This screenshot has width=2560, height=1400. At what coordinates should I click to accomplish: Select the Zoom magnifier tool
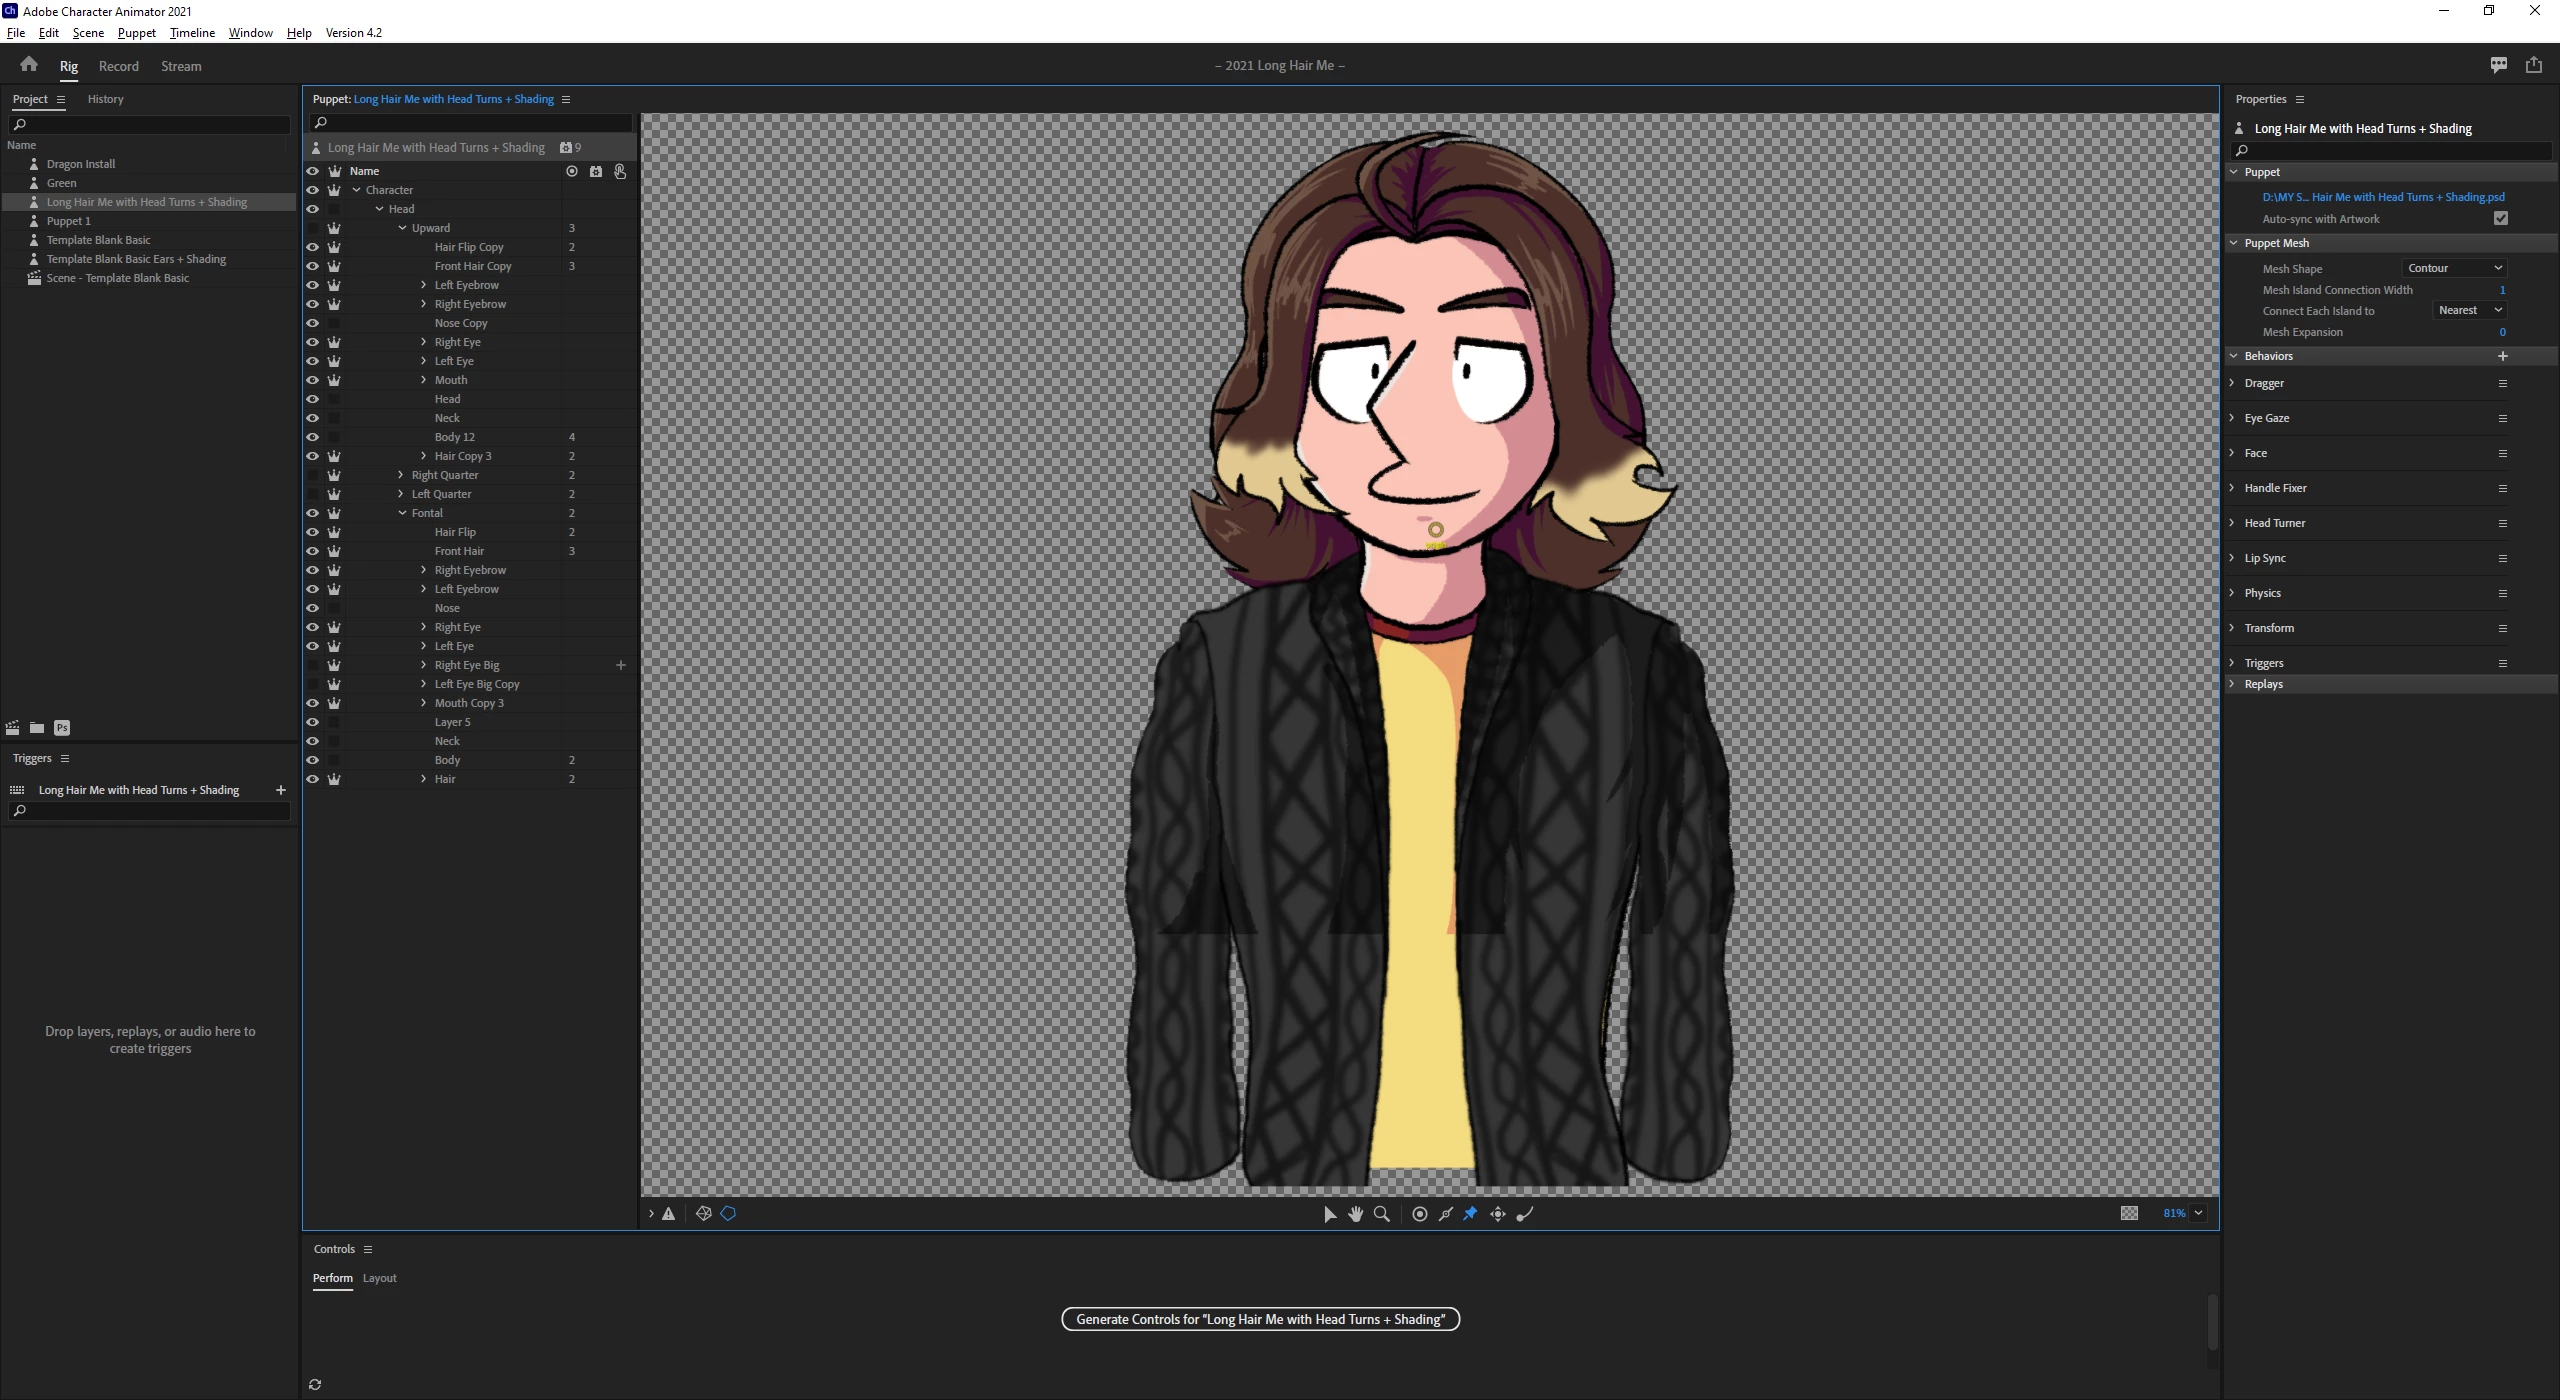click(x=1381, y=1213)
